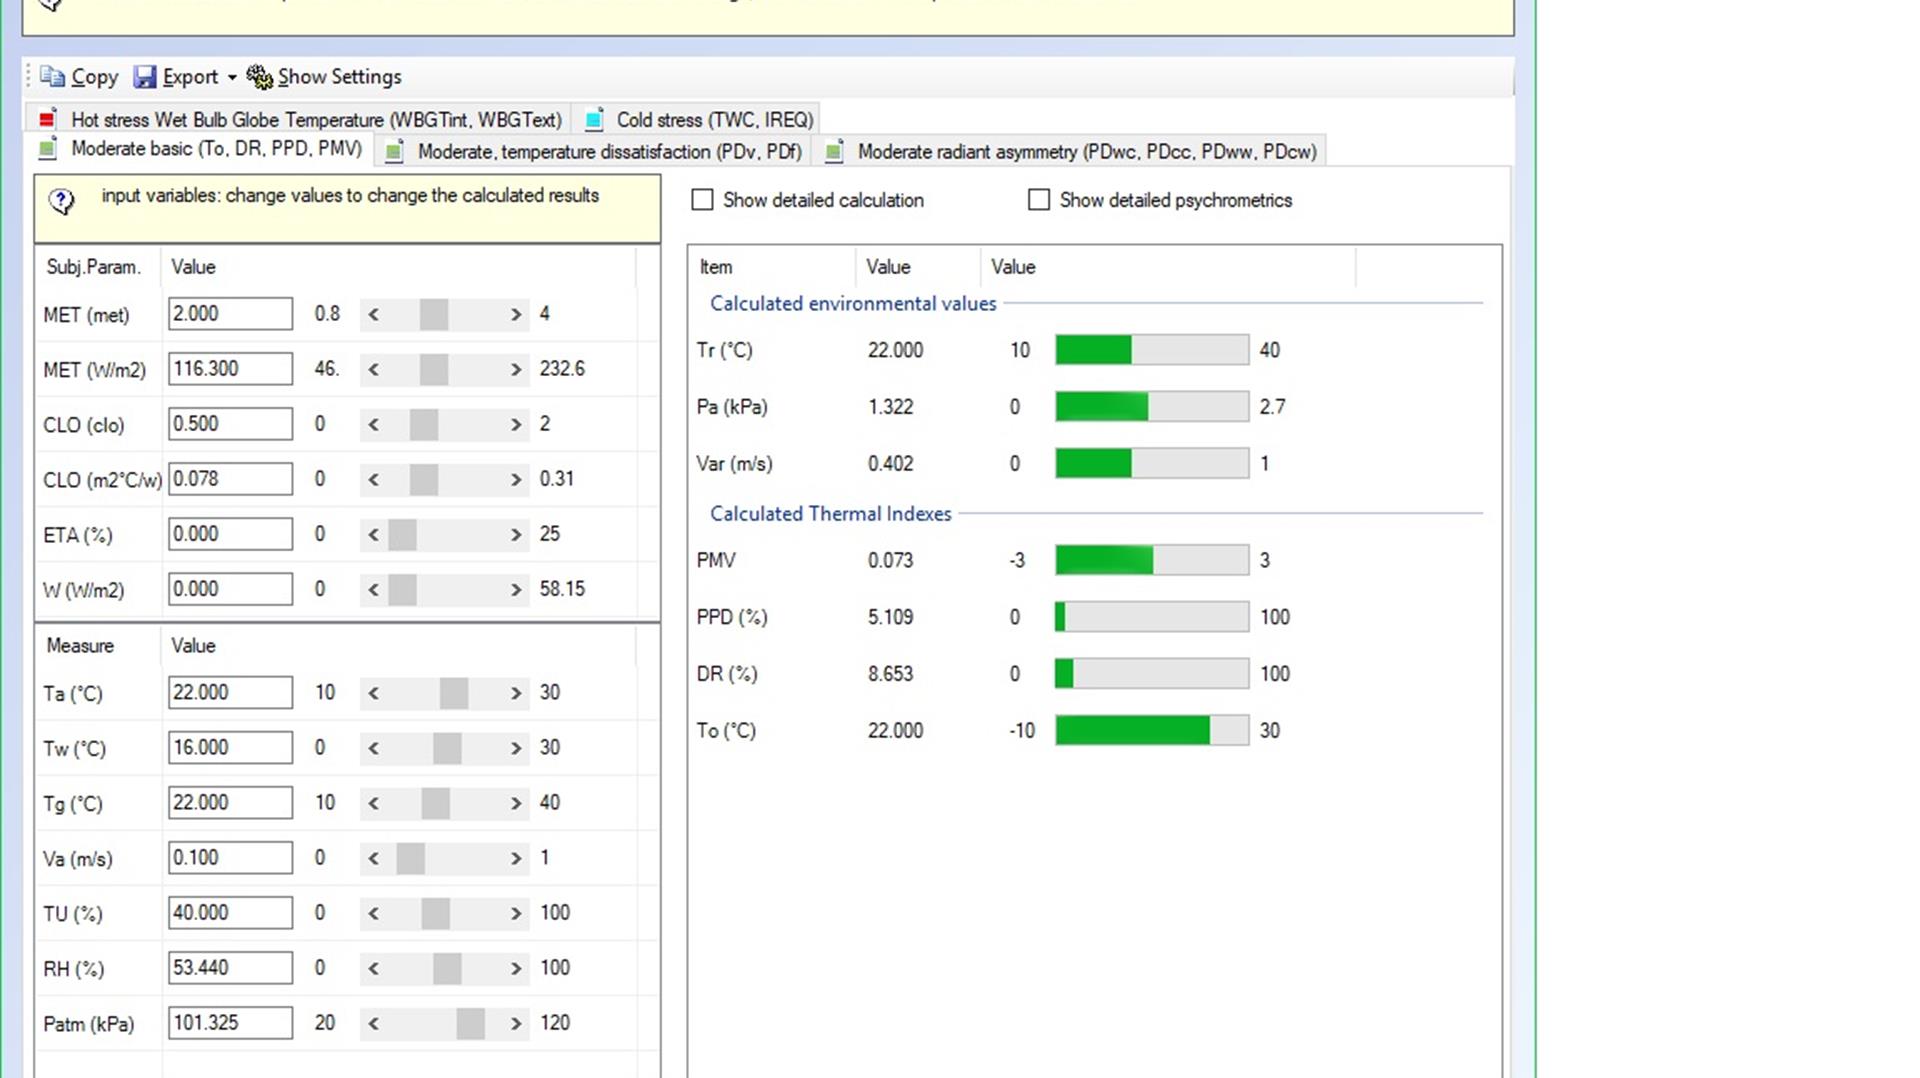Decrease TU (%) with left arrow
1920x1078 pixels.
(374, 913)
